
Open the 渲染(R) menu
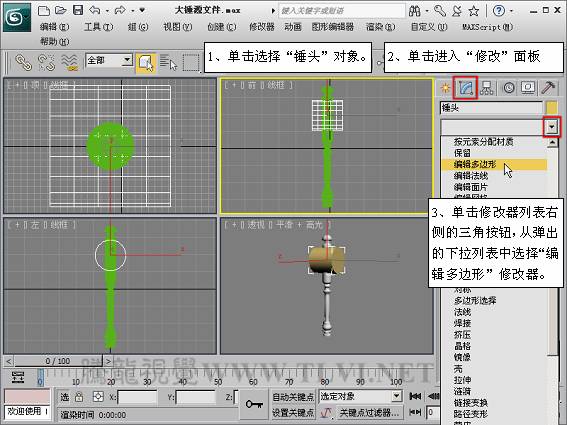[380, 27]
